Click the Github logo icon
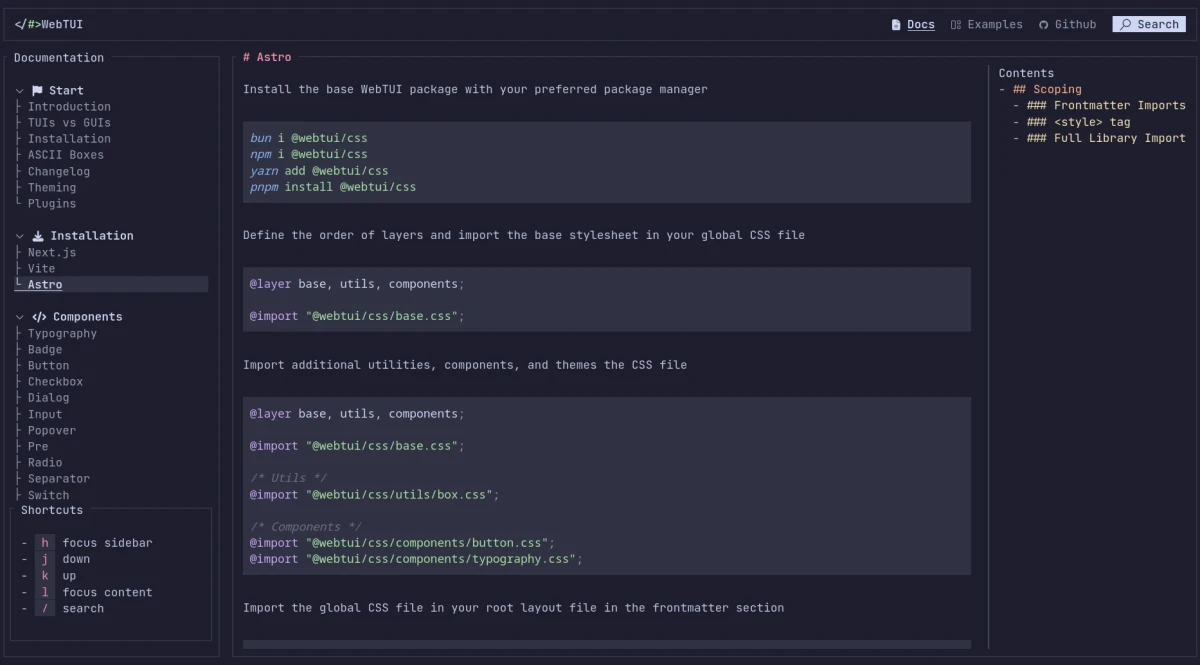 1044,25
